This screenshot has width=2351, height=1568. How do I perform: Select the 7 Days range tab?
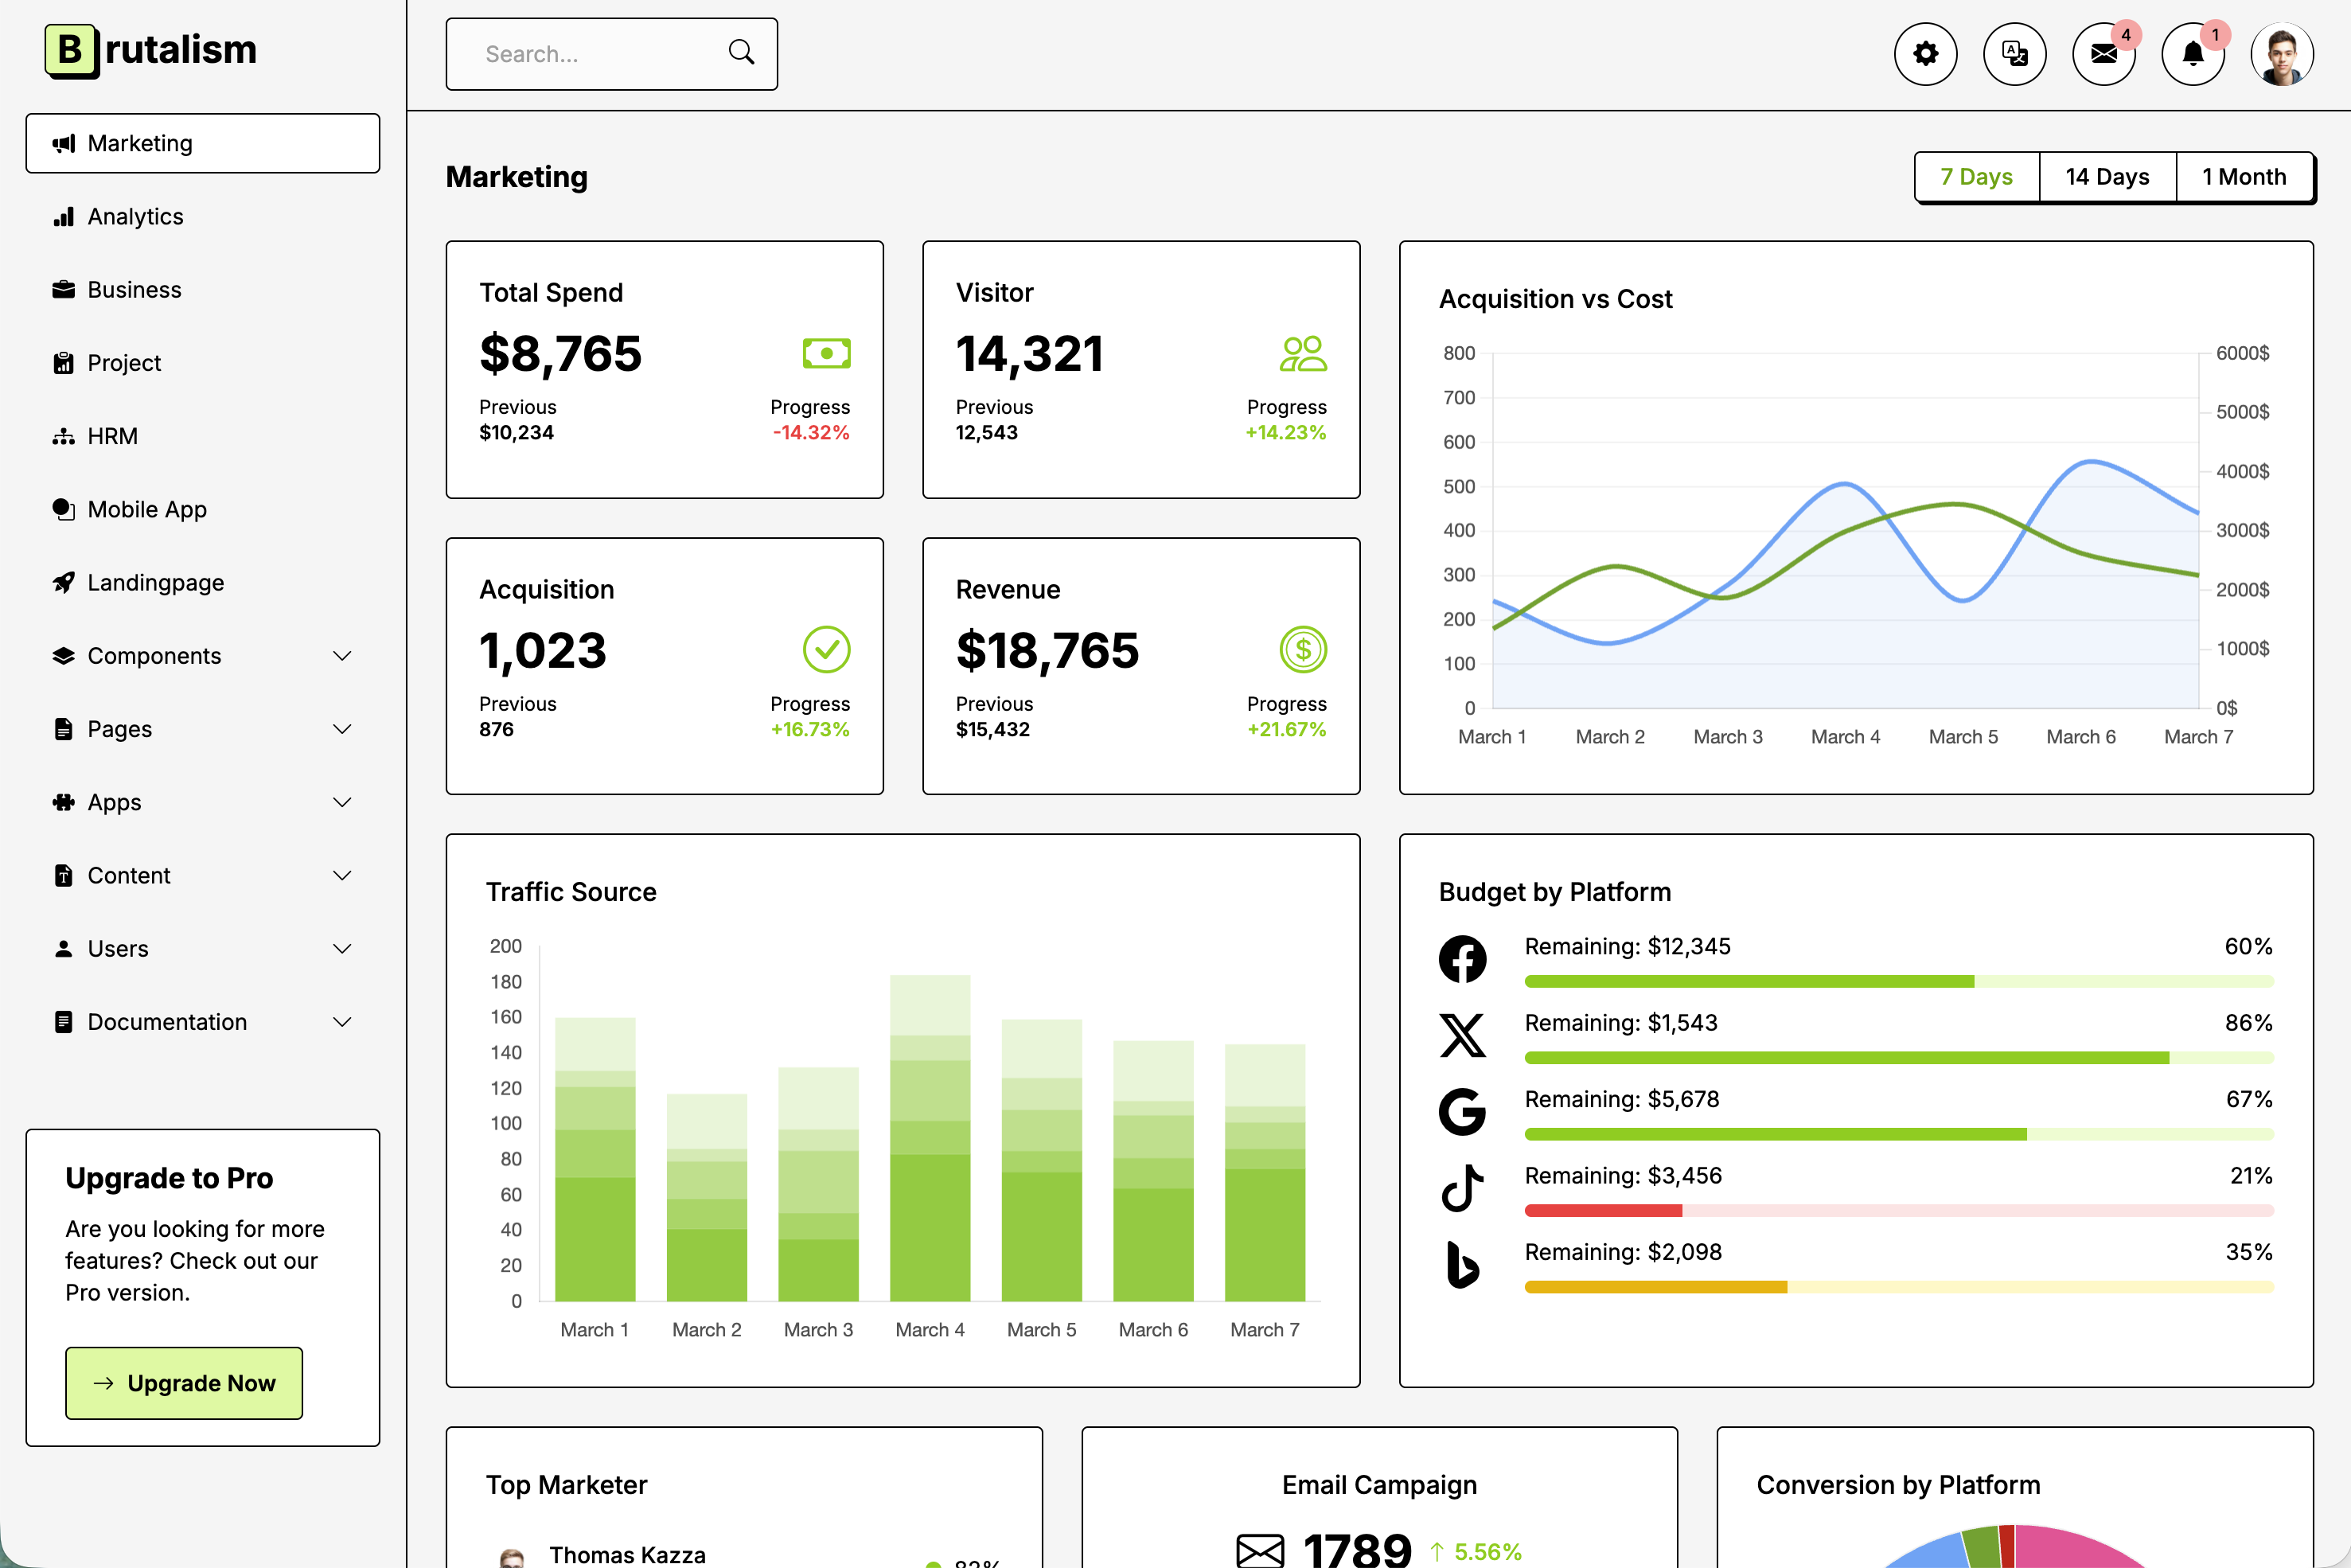click(1977, 177)
